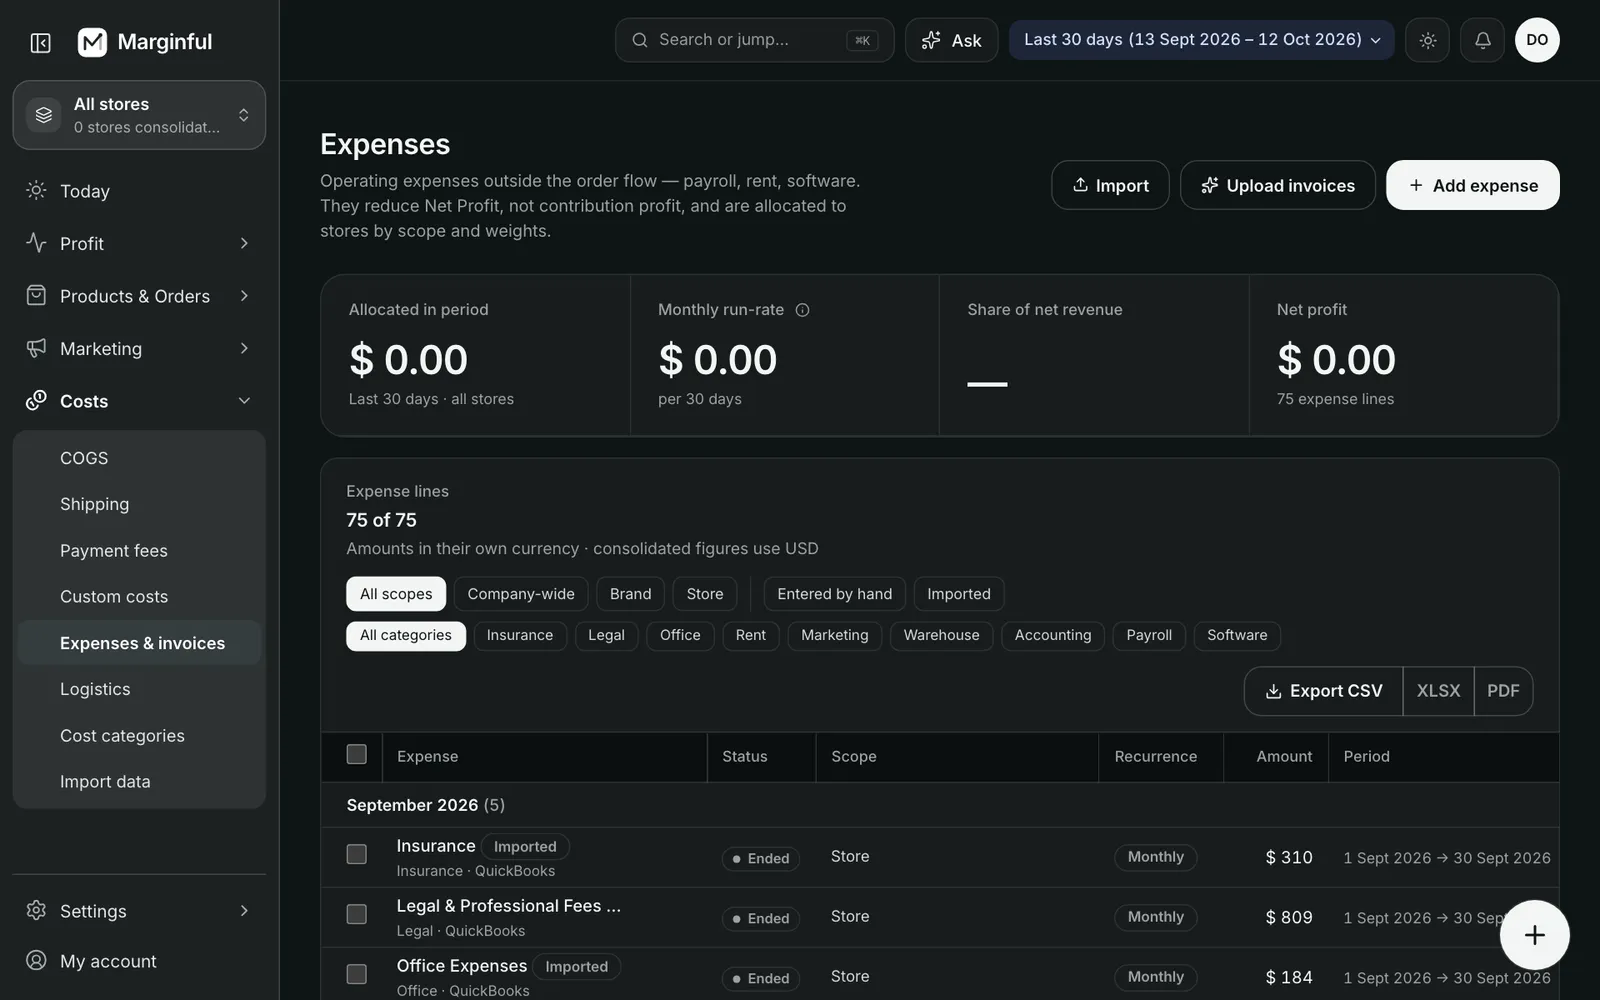Click the Export CSV button
The image size is (1600, 1000).
[x=1323, y=691]
